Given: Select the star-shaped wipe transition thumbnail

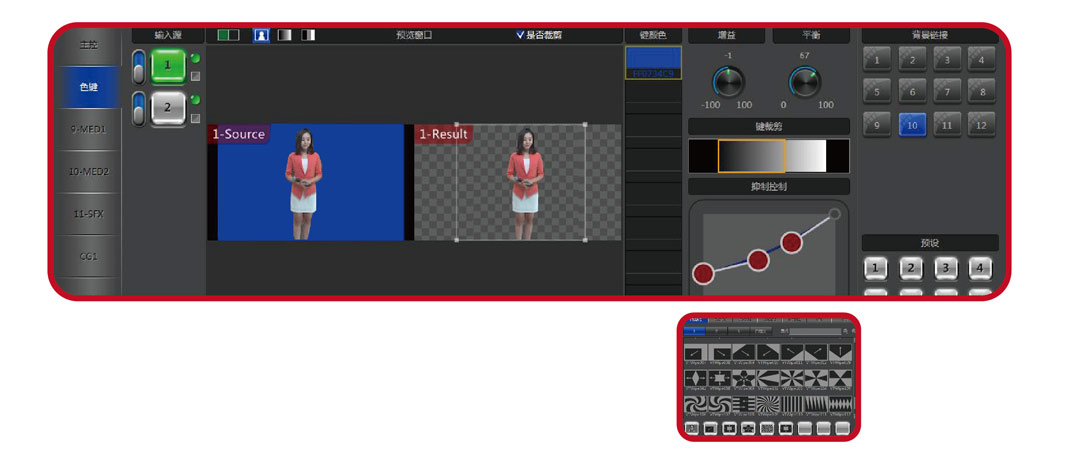Looking at the screenshot, I should click(743, 379).
